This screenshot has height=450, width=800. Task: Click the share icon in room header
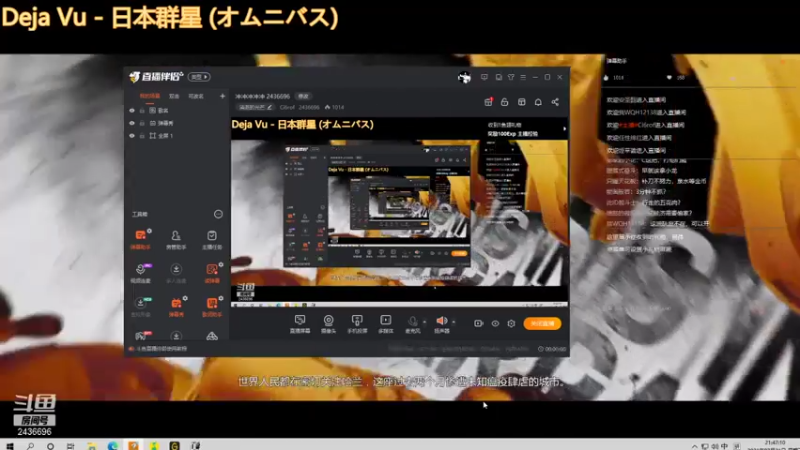555,102
